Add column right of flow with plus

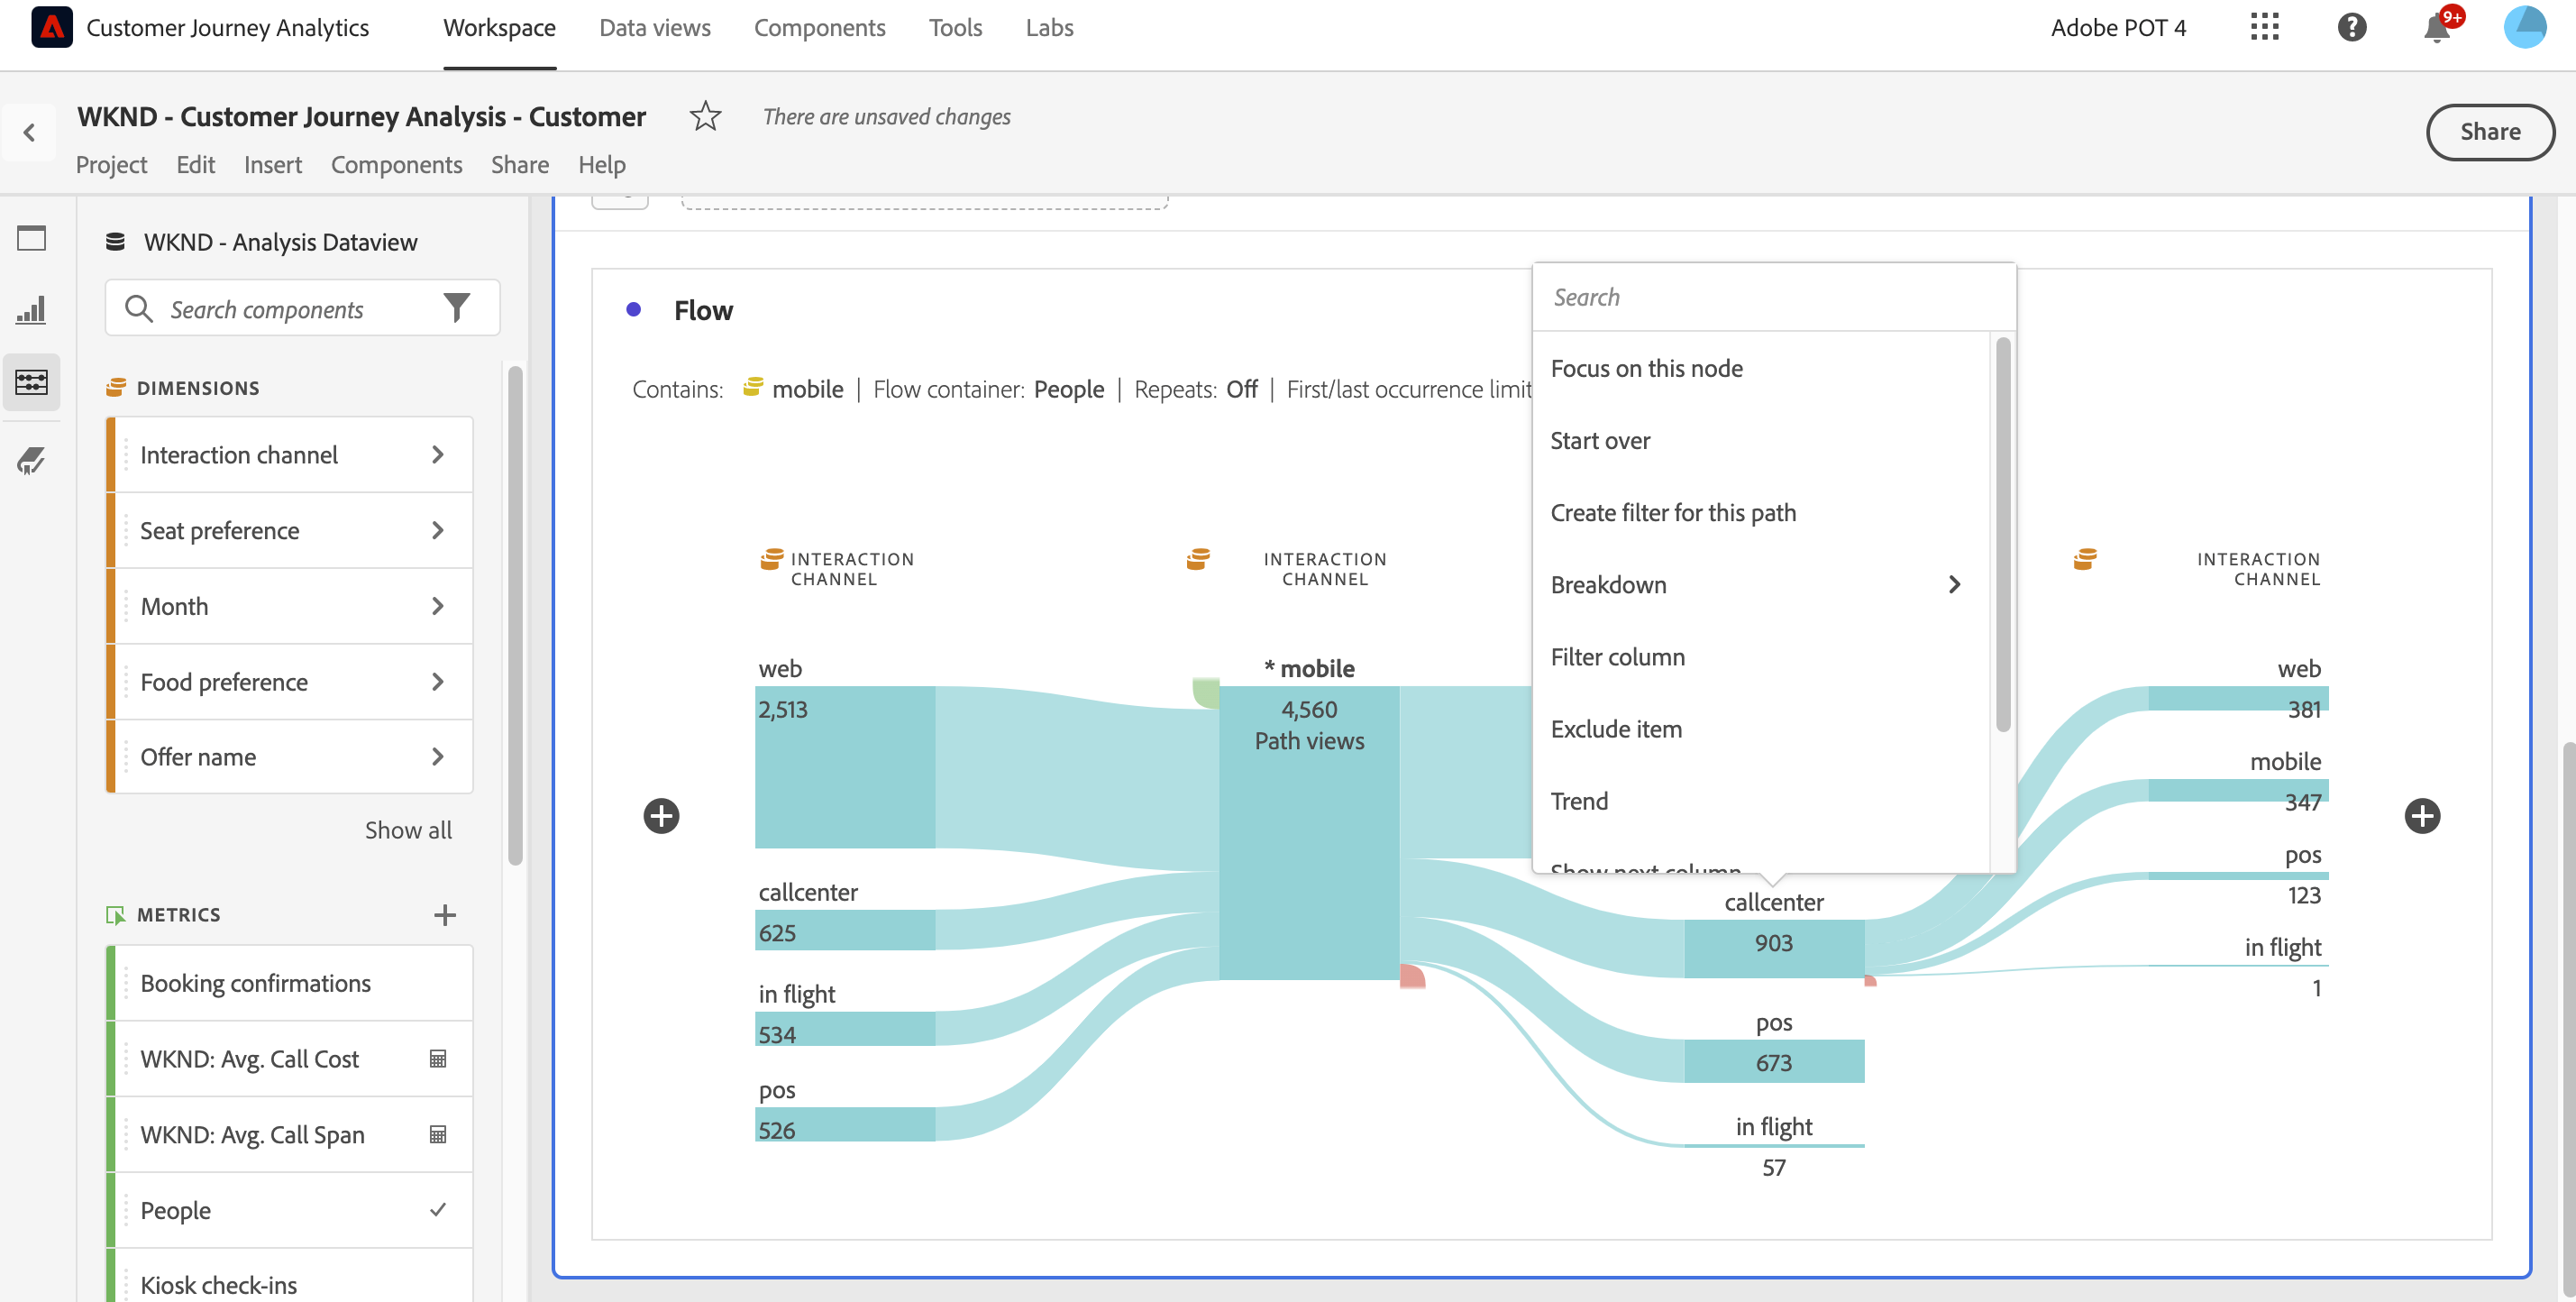[x=2421, y=815]
